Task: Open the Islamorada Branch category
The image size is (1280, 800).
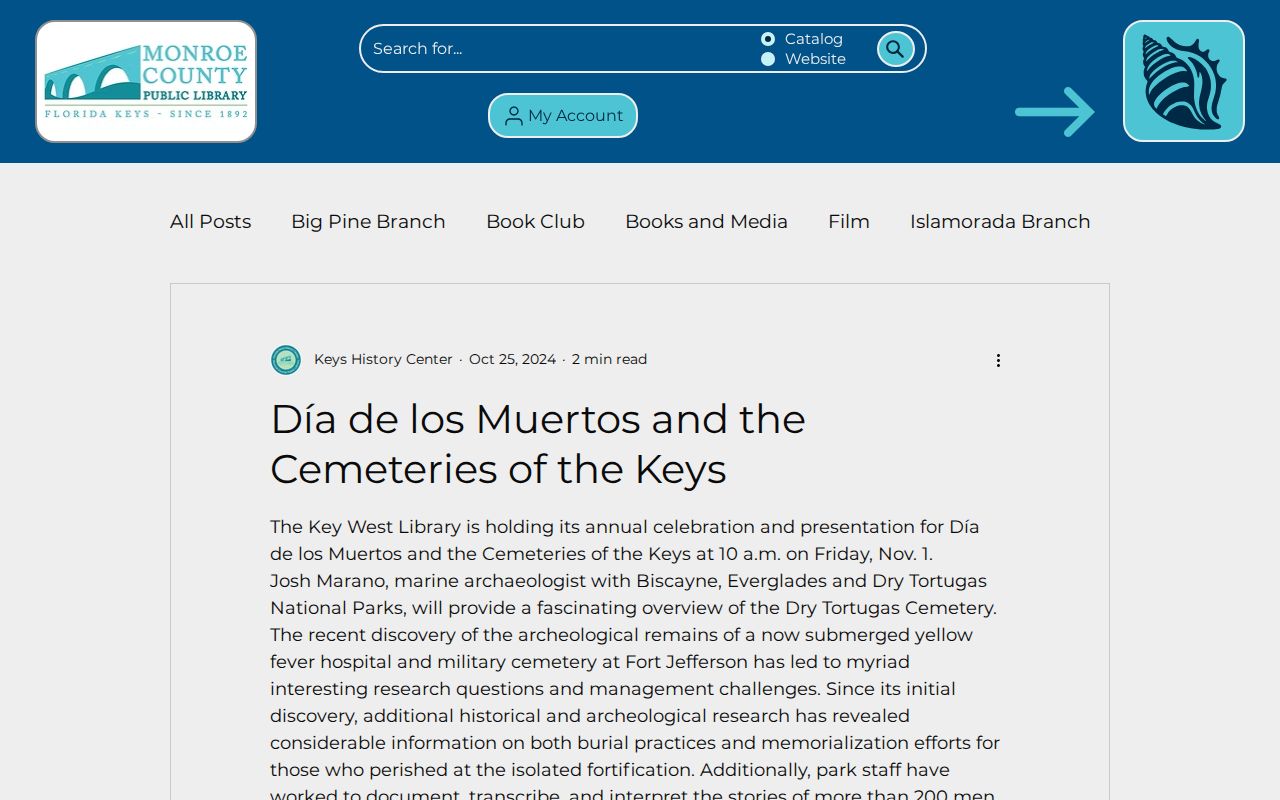Action: click(1000, 222)
